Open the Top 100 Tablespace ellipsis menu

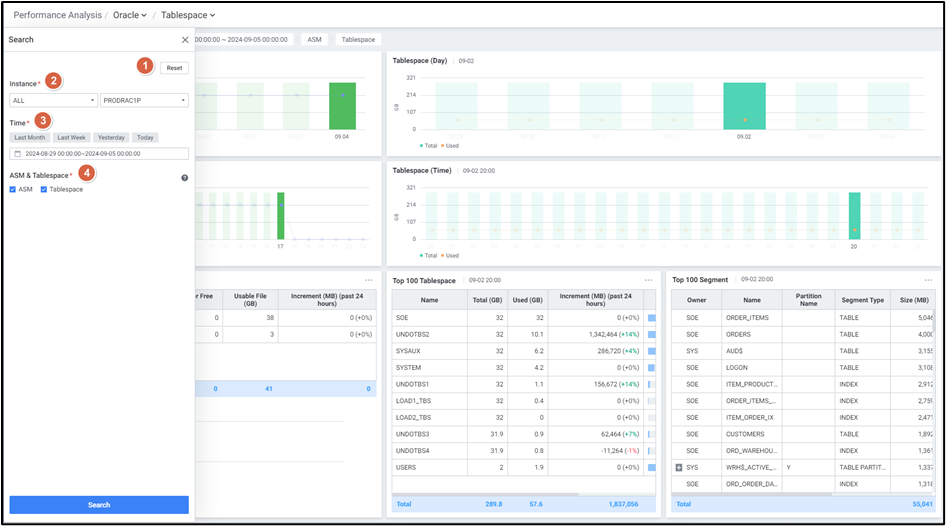coord(648,280)
